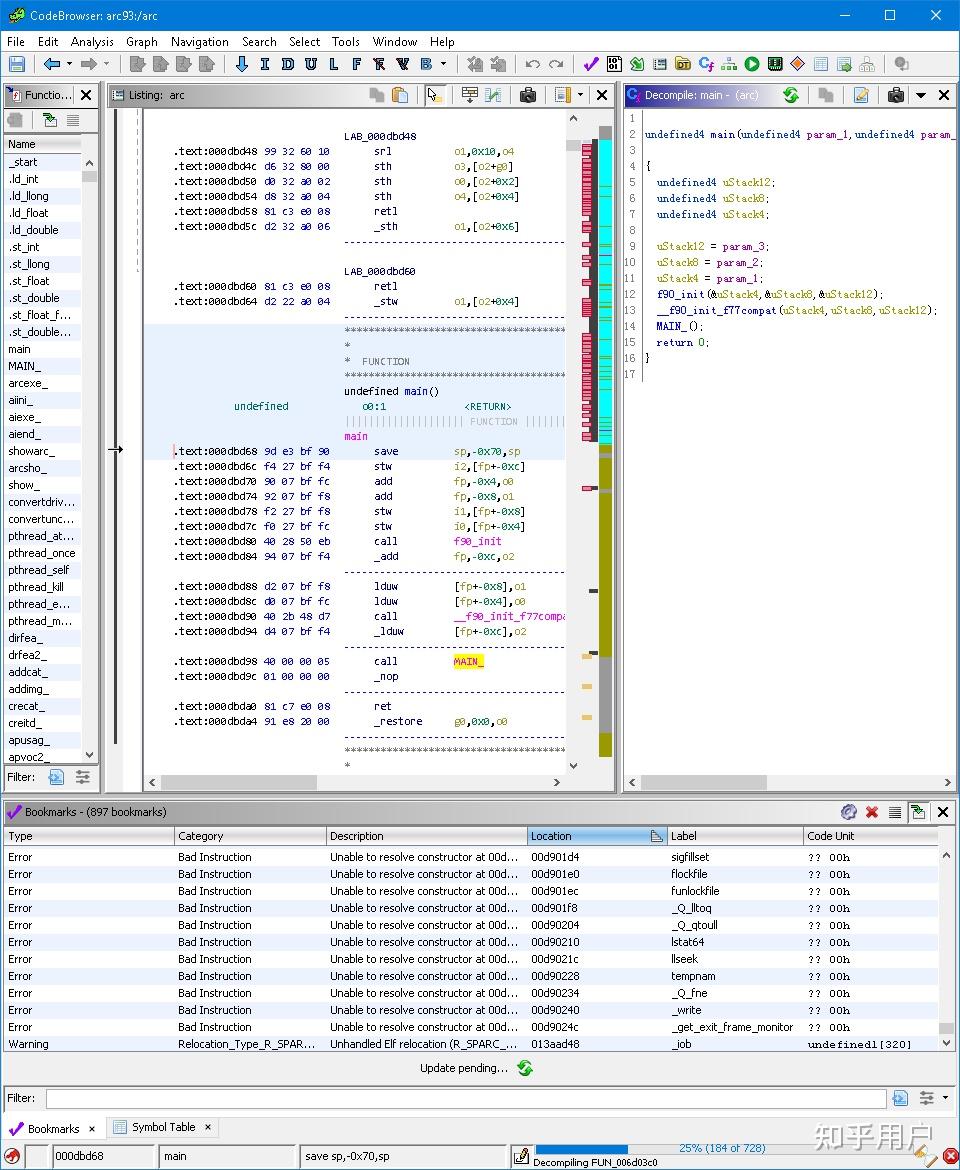Open the Listing field editor dropdown arrow
The width and height of the screenshot is (960, 1170).
coord(581,95)
